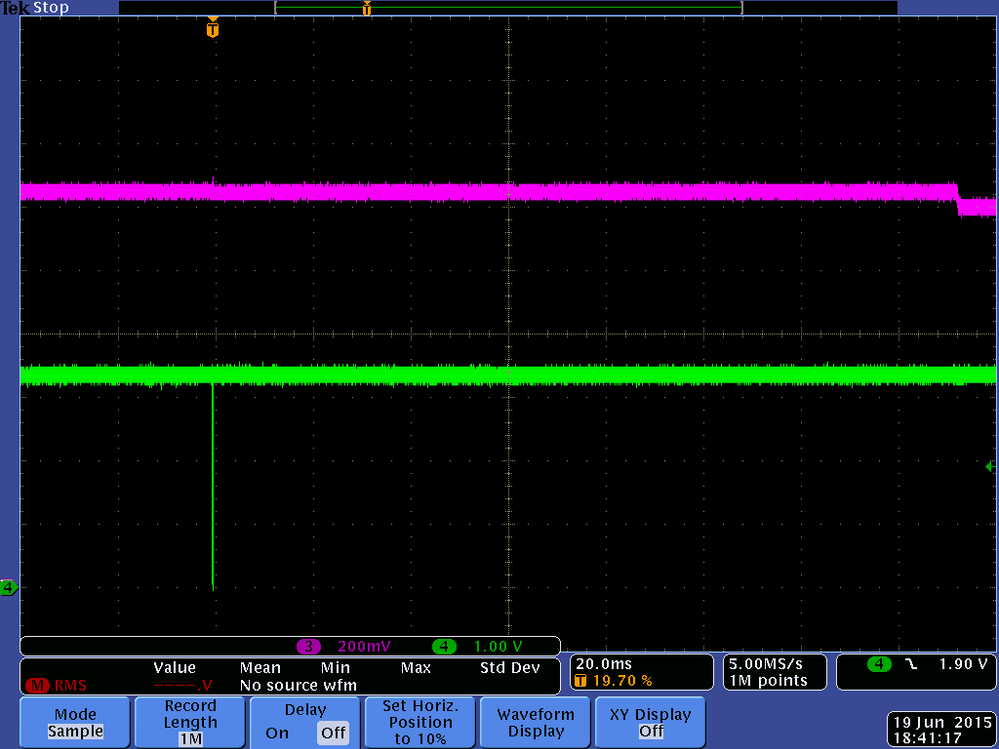Click the Value column header
Screen dimensions: 999x749
tap(174, 667)
